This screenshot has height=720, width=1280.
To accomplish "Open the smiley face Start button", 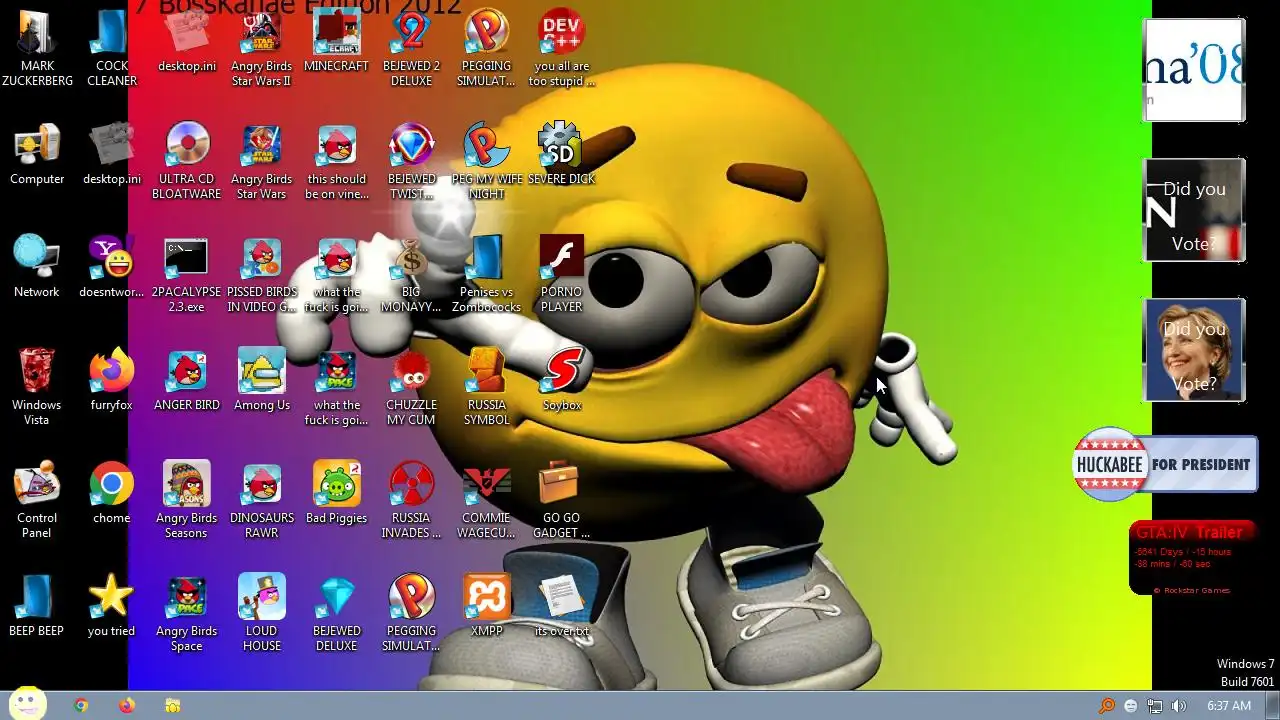I will point(28,704).
